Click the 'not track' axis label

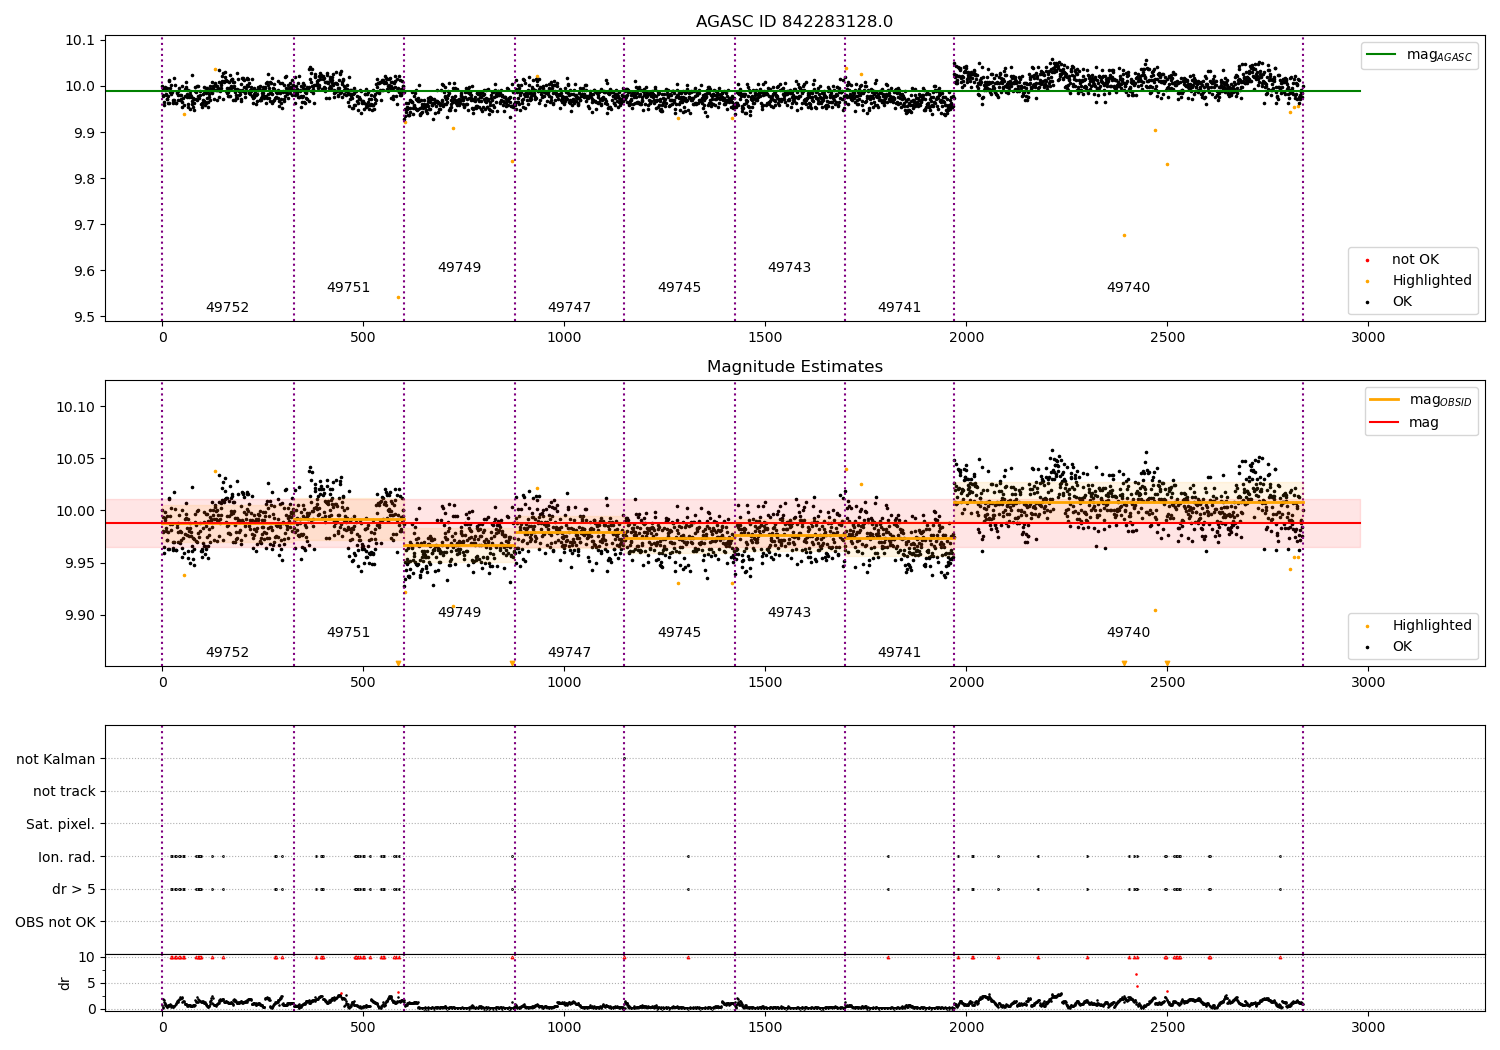[64, 792]
